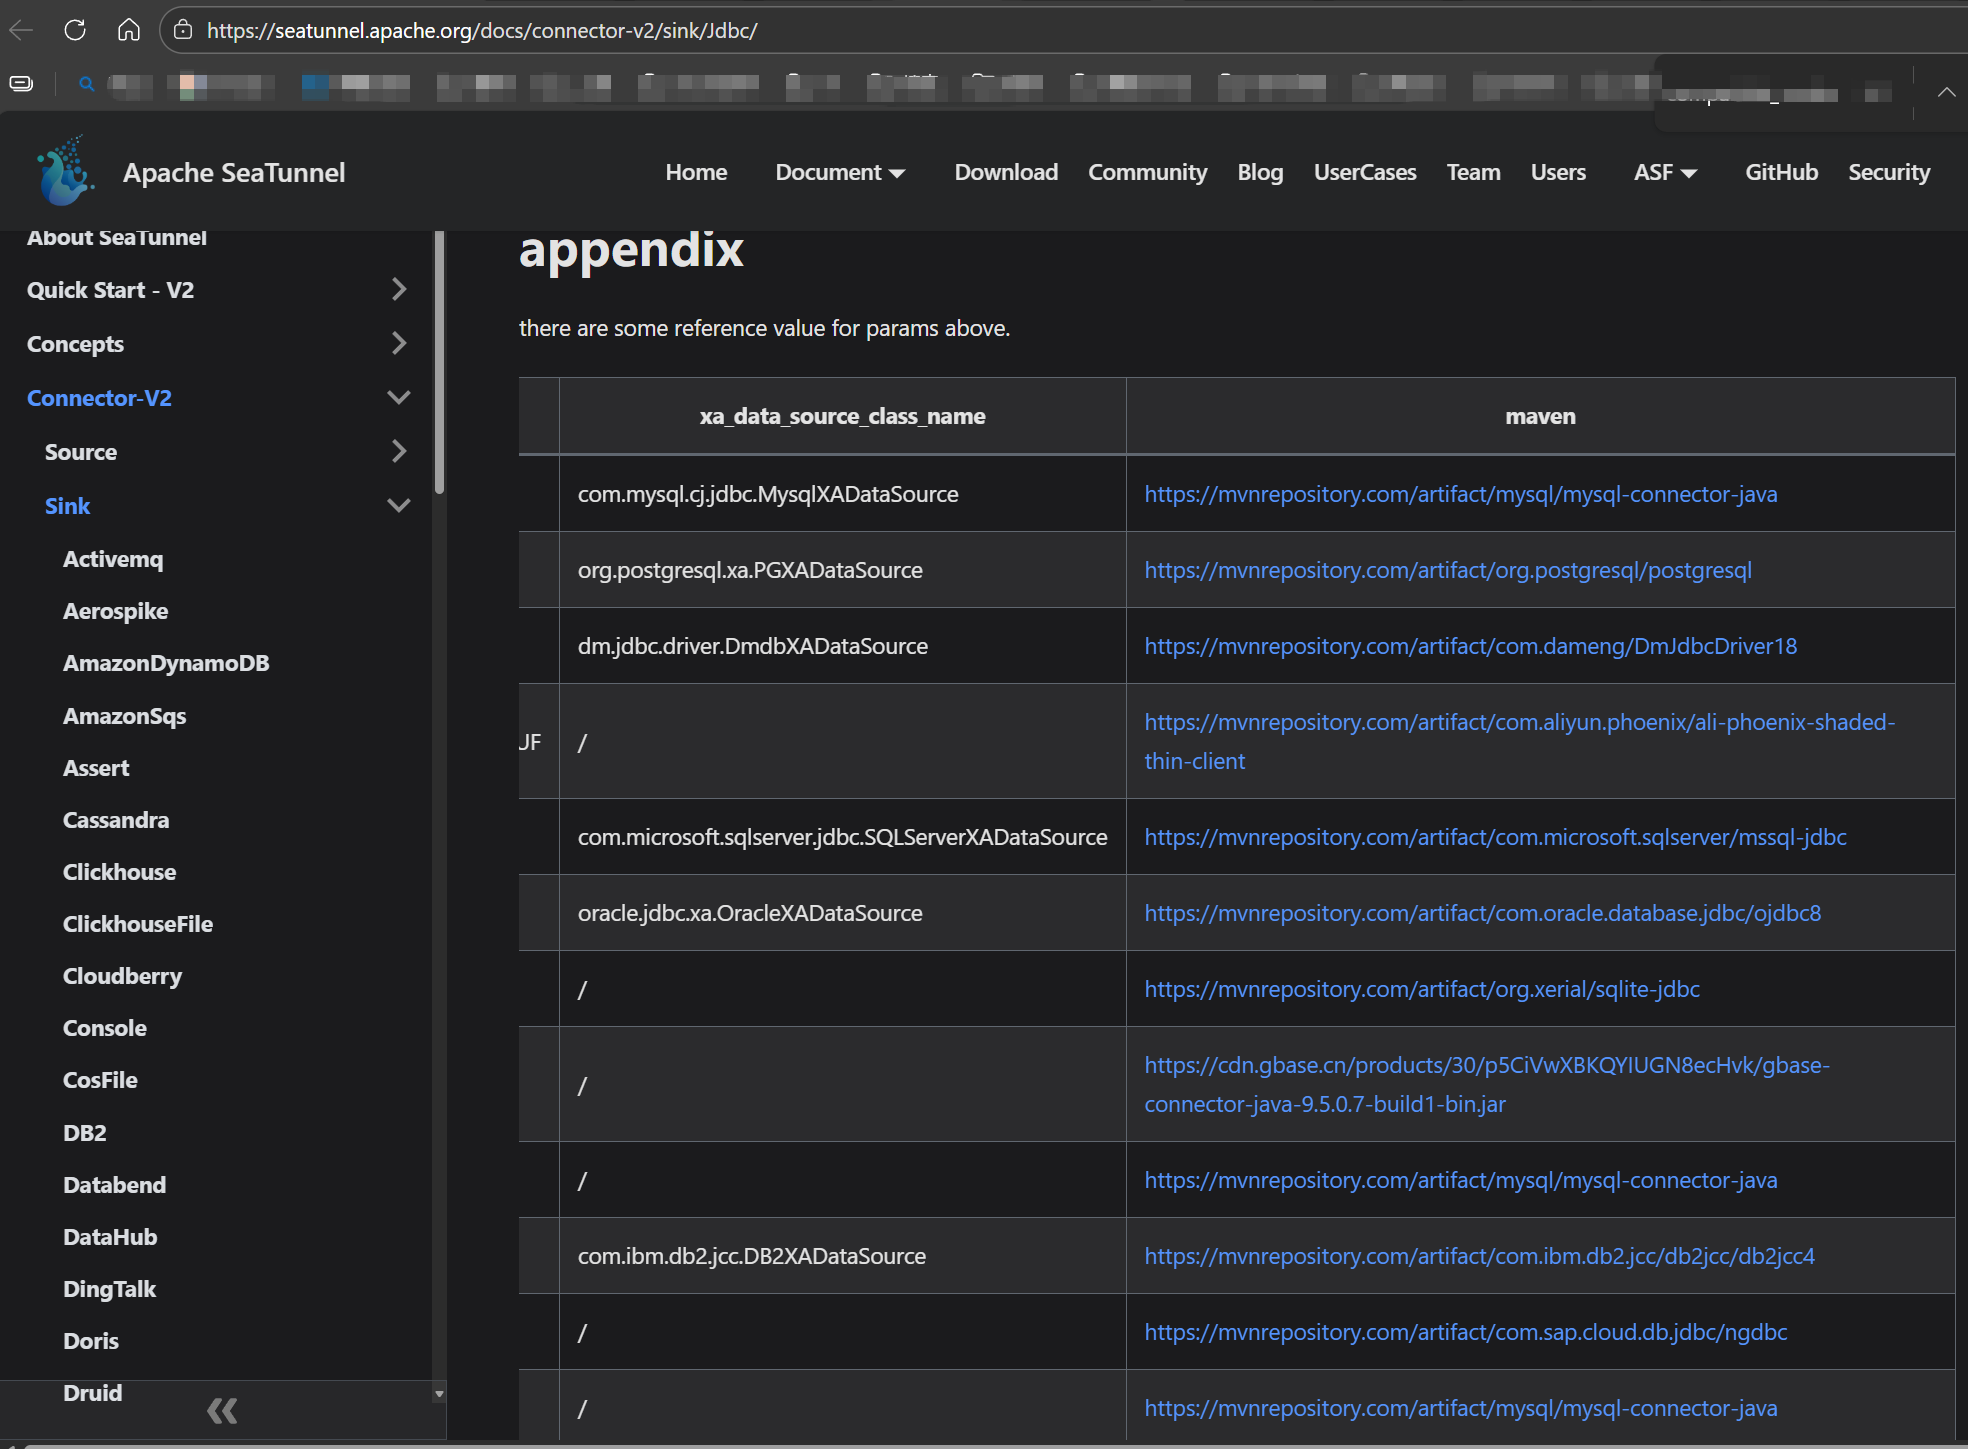Click the browser back arrow

click(x=22, y=30)
